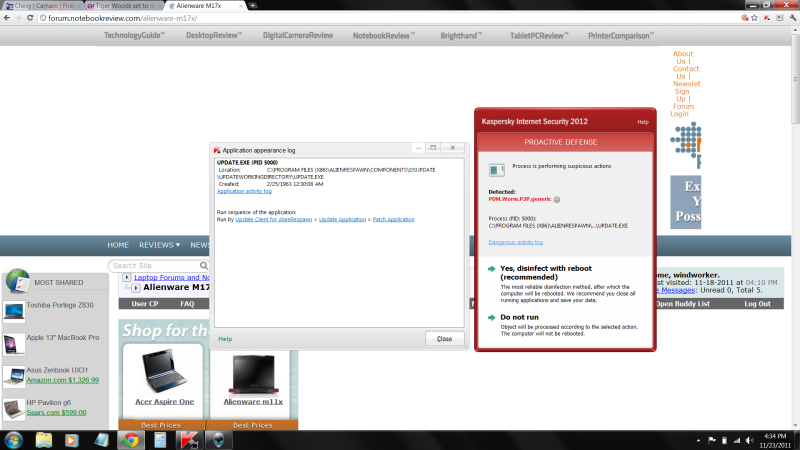Open Dangerous activity log link
The width and height of the screenshot is (800, 450).
pos(516,242)
